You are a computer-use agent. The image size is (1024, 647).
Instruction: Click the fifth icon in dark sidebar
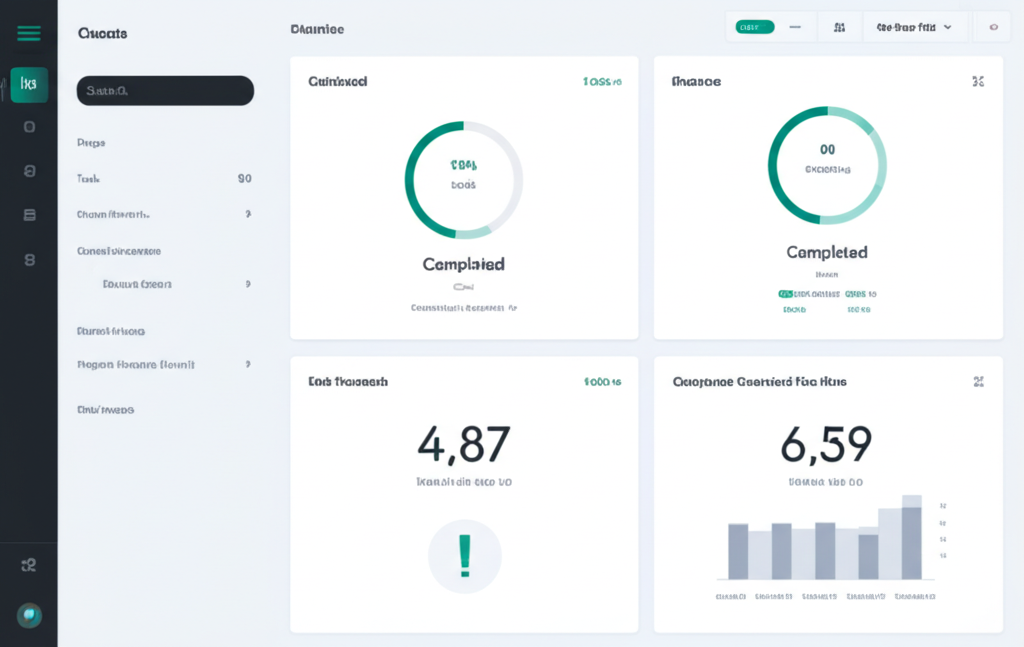[x=29, y=260]
